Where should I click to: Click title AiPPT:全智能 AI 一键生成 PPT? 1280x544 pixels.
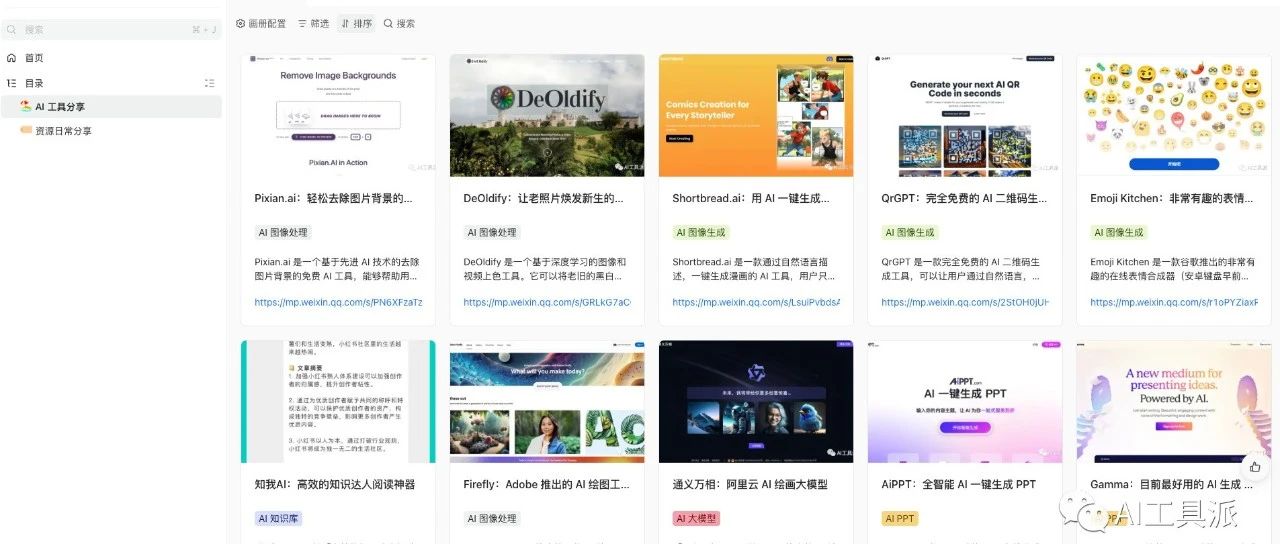[958, 484]
